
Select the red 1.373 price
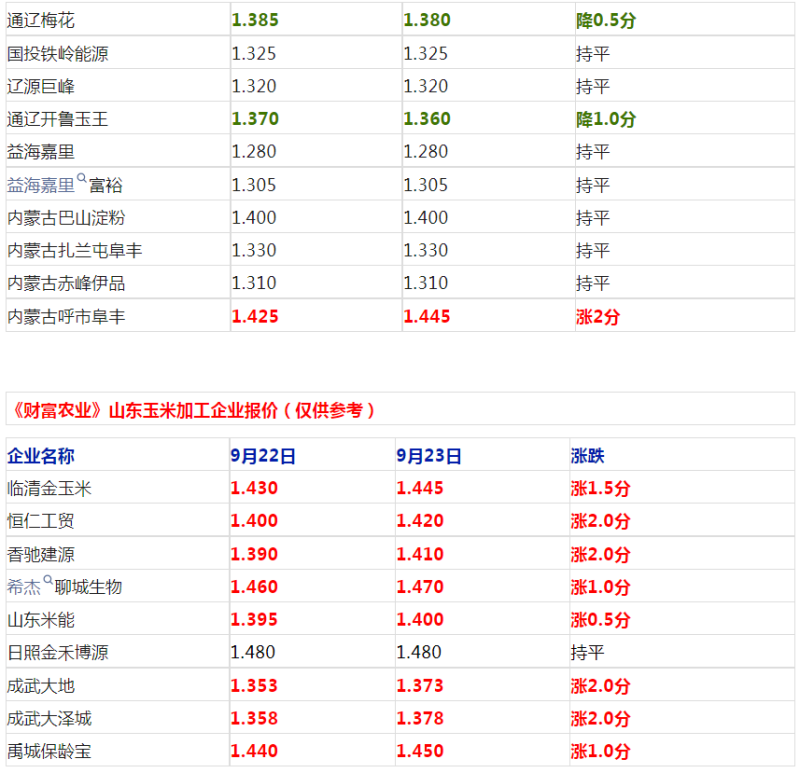420,686
